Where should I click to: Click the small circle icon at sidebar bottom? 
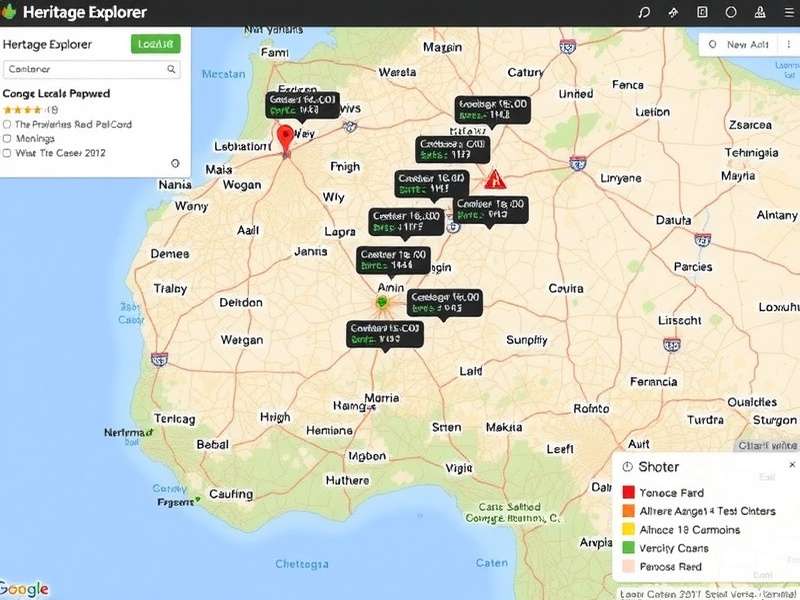(x=176, y=163)
